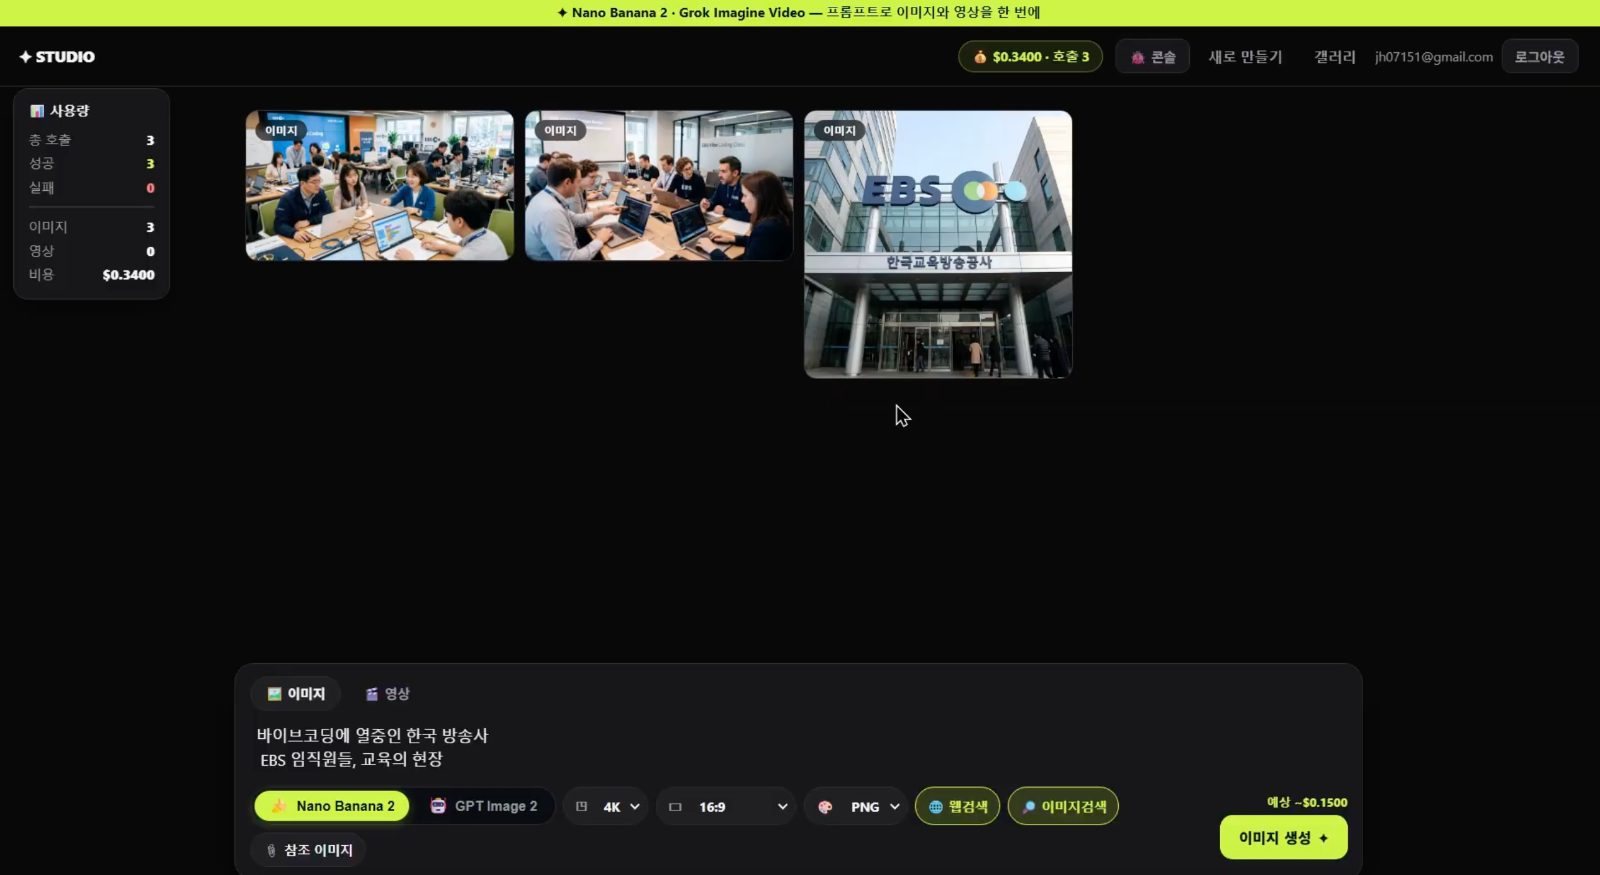Toggle the 웹검색 web search option
This screenshot has width=1600, height=875.
click(x=957, y=806)
